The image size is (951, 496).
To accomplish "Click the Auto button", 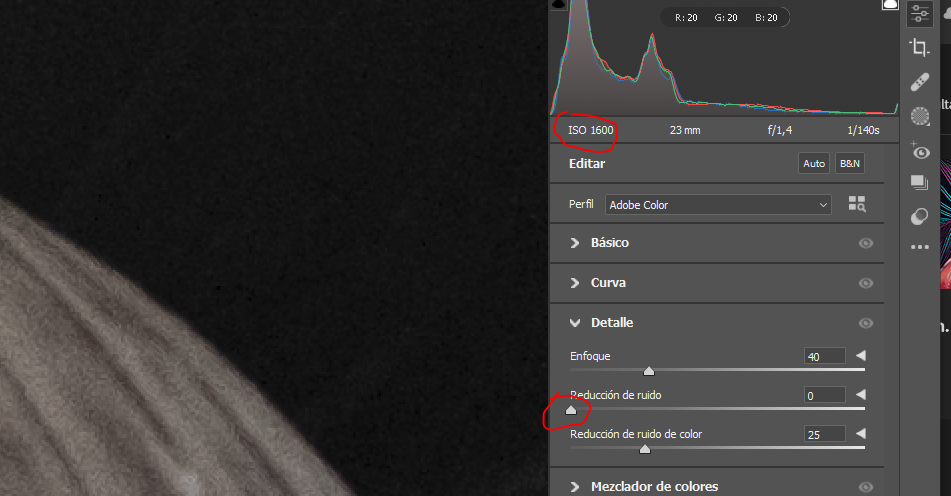I will 814,163.
